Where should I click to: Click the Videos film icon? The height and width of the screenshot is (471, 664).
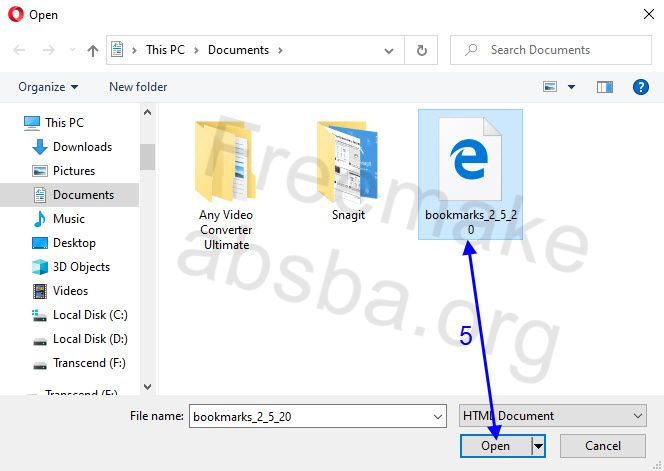(40, 291)
